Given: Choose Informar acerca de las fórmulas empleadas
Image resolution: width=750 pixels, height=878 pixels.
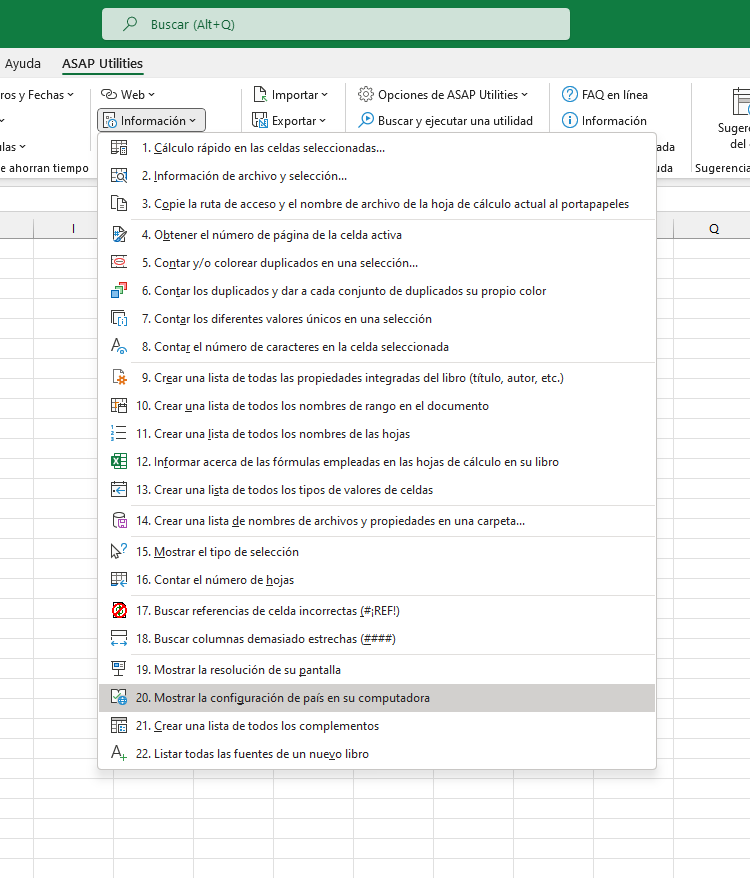Looking at the screenshot, I should [x=376, y=462].
